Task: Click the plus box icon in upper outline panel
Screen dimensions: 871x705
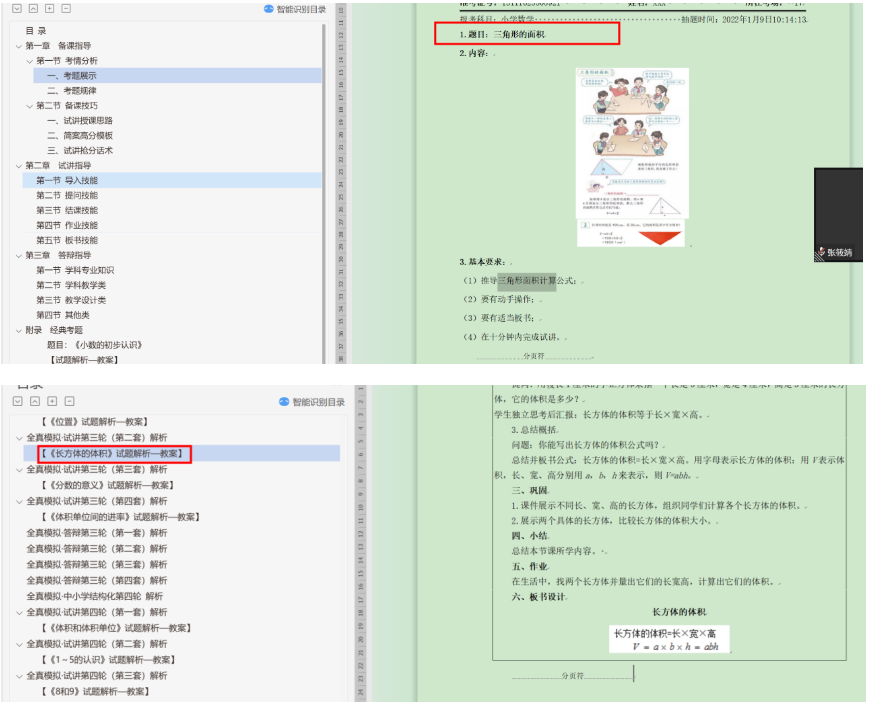Action: click(x=50, y=8)
